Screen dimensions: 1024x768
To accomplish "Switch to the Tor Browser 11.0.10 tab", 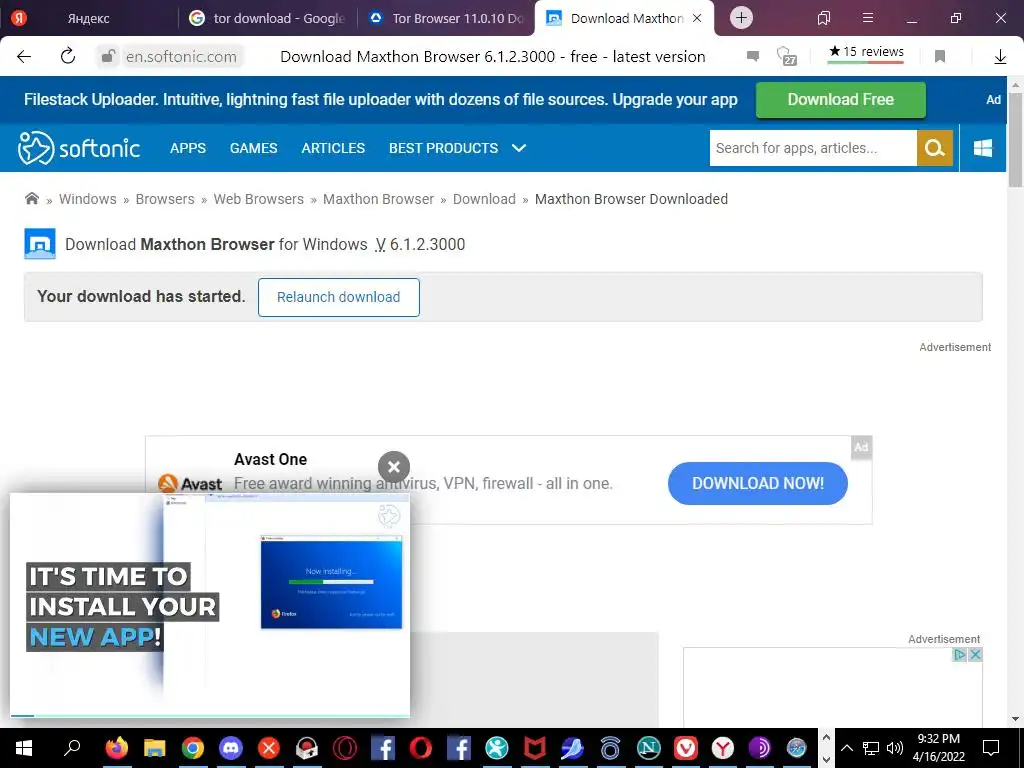I will click(446, 18).
